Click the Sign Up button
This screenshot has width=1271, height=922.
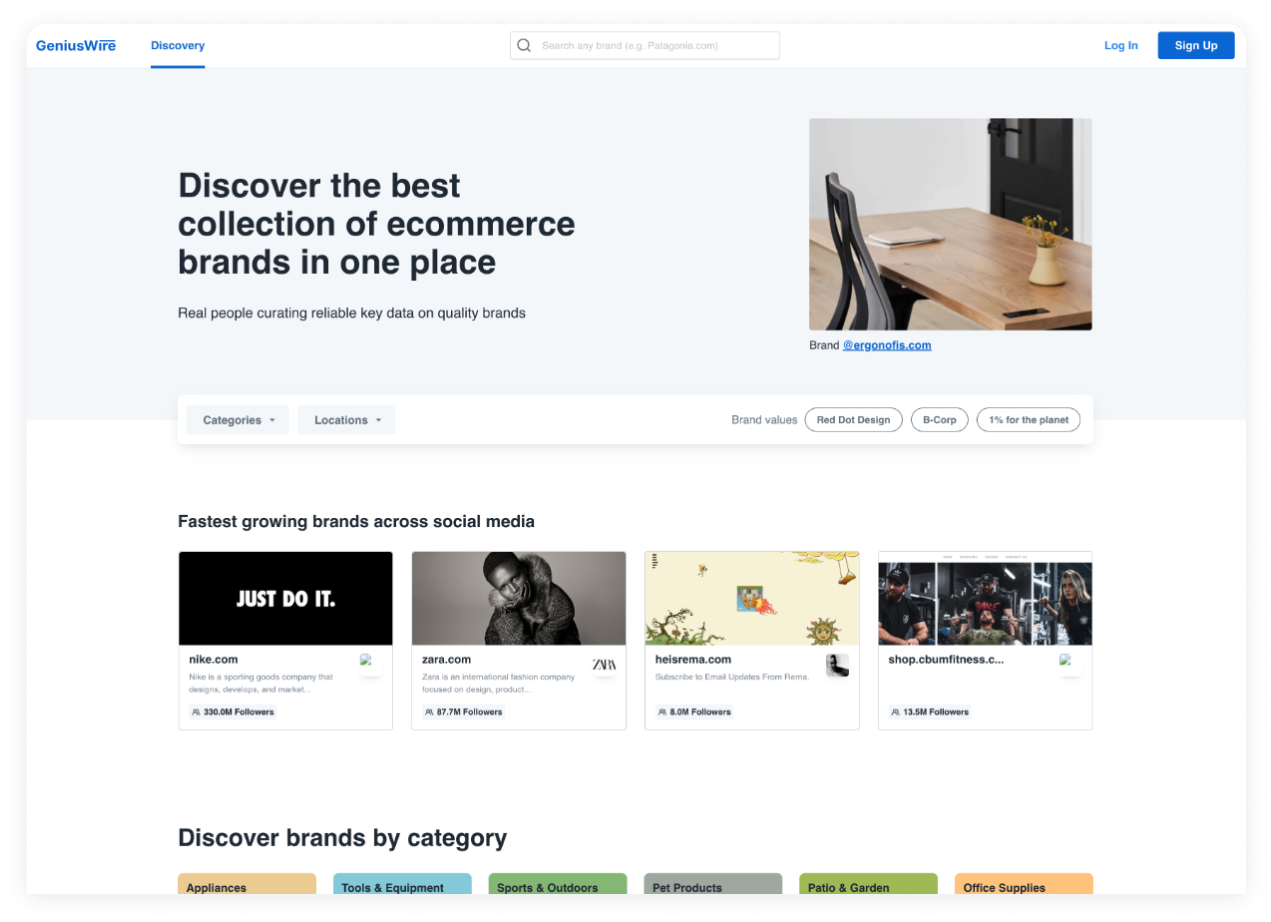click(x=1196, y=45)
